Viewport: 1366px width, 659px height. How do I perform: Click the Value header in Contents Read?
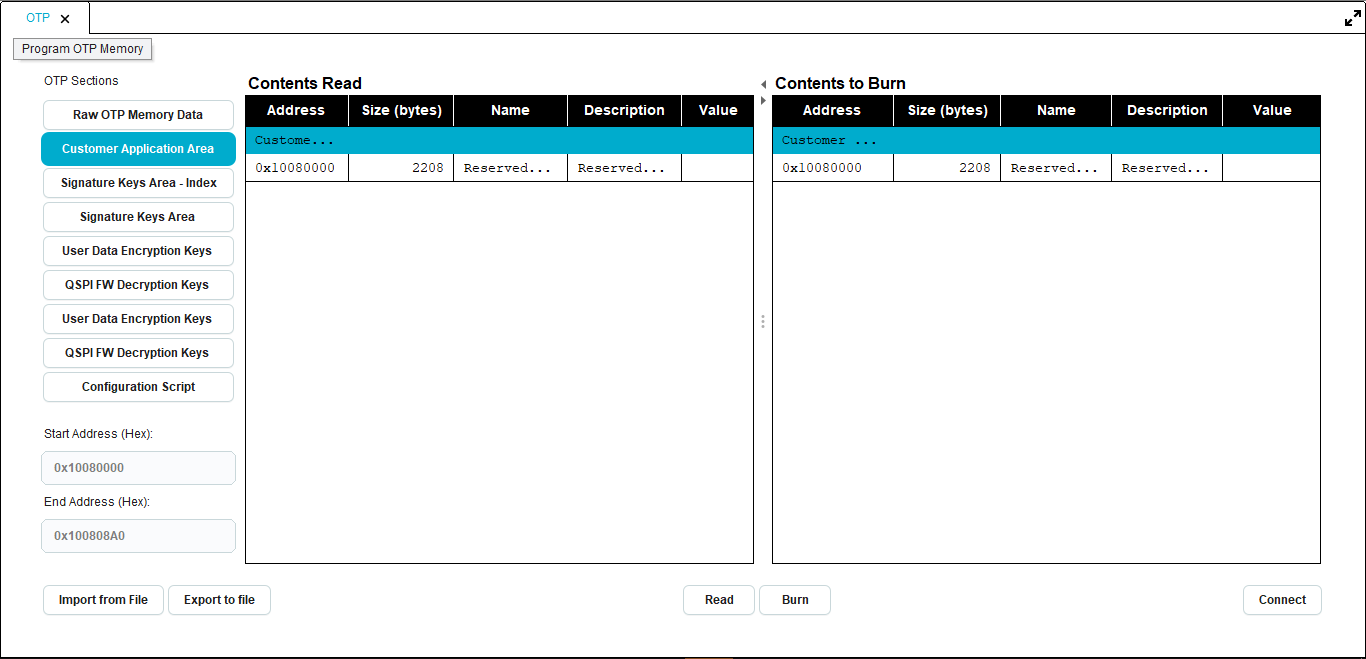point(718,110)
